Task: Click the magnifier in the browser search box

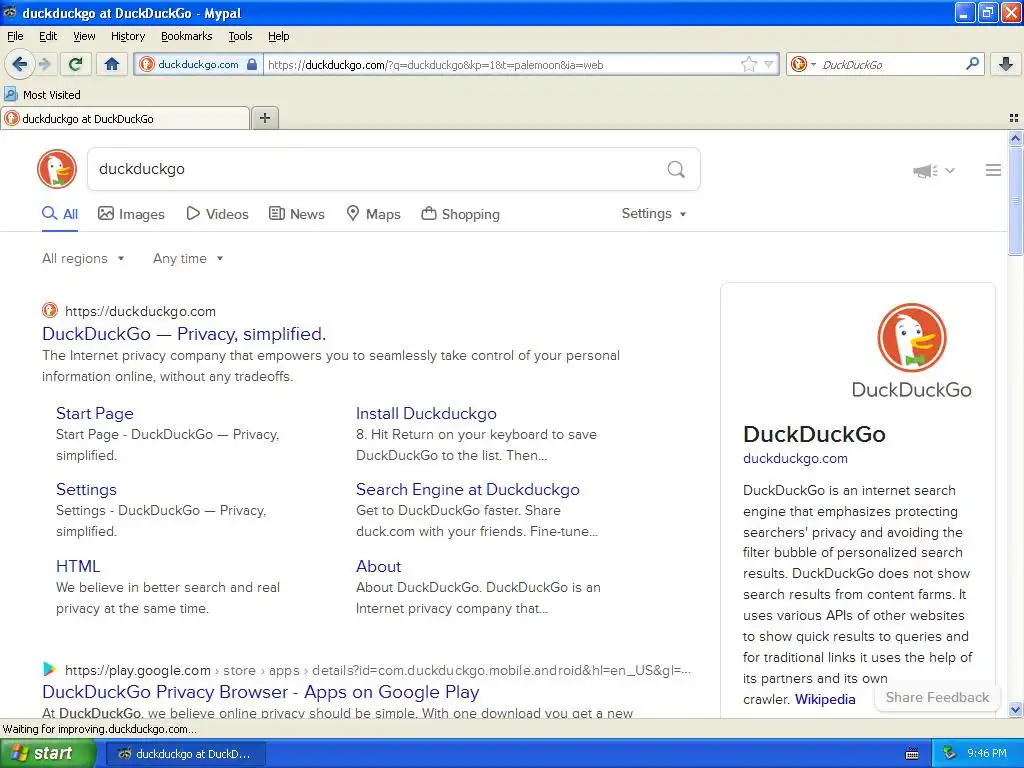Action: [x=972, y=64]
